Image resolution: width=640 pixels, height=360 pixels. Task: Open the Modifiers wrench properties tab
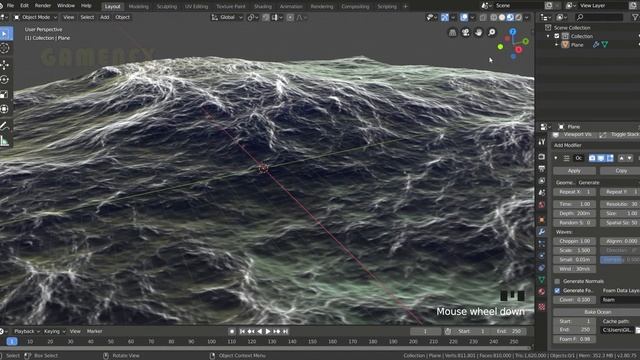pyautogui.click(x=542, y=231)
